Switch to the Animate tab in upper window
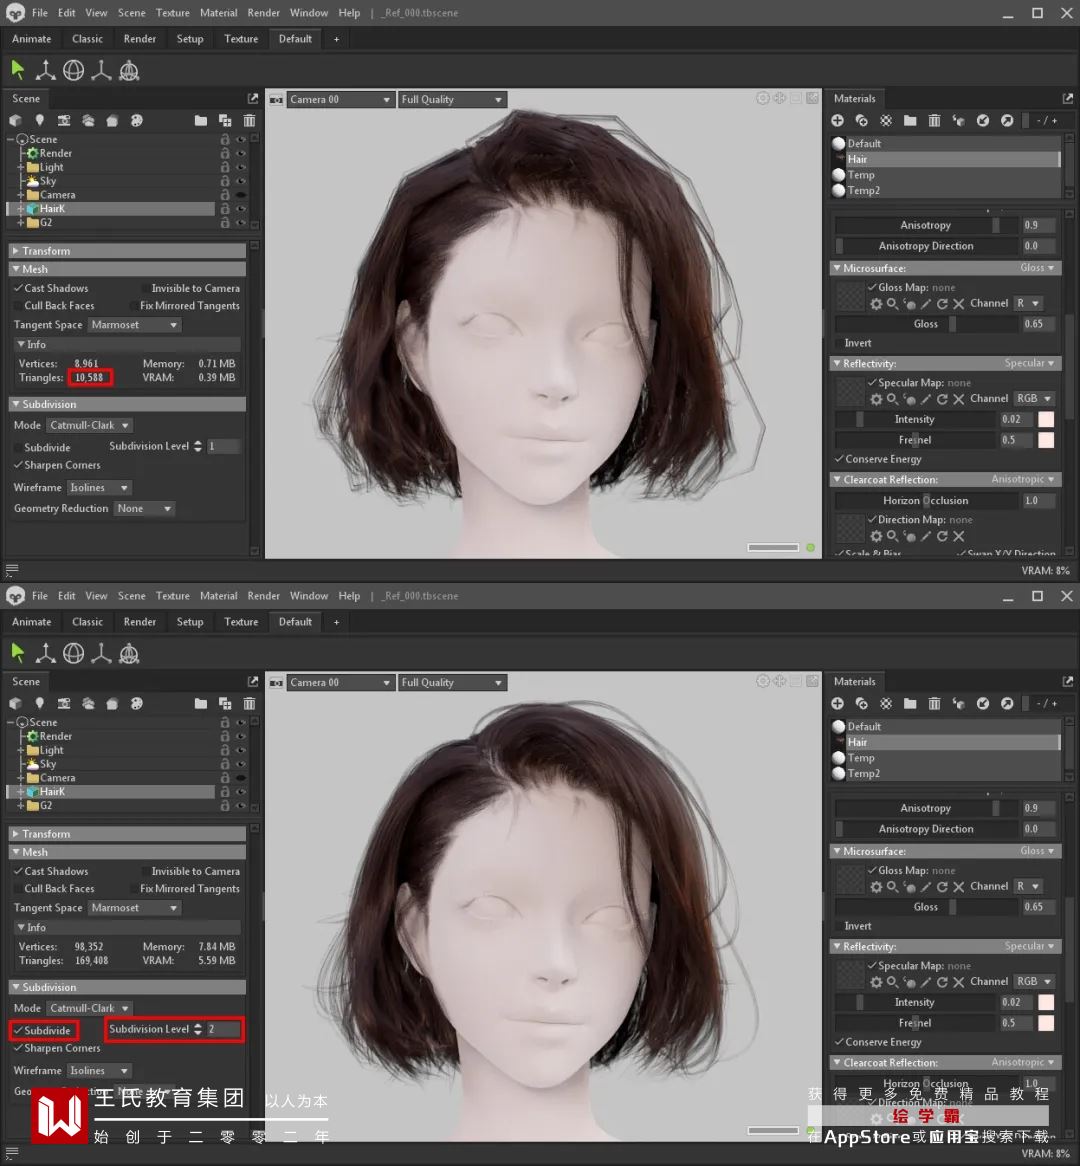The height and width of the screenshot is (1166, 1080). pyautogui.click(x=32, y=39)
